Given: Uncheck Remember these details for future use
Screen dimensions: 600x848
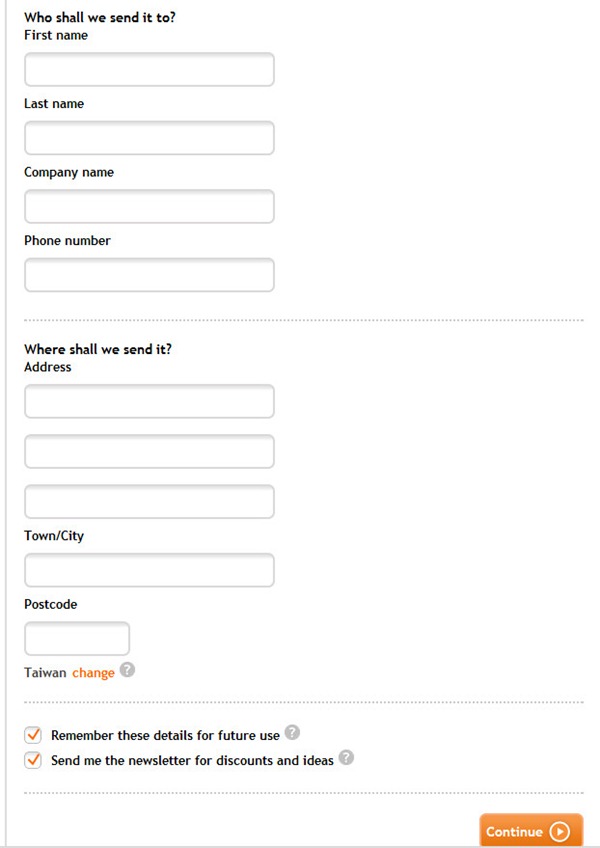Looking at the screenshot, I should click(x=33, y=735).
